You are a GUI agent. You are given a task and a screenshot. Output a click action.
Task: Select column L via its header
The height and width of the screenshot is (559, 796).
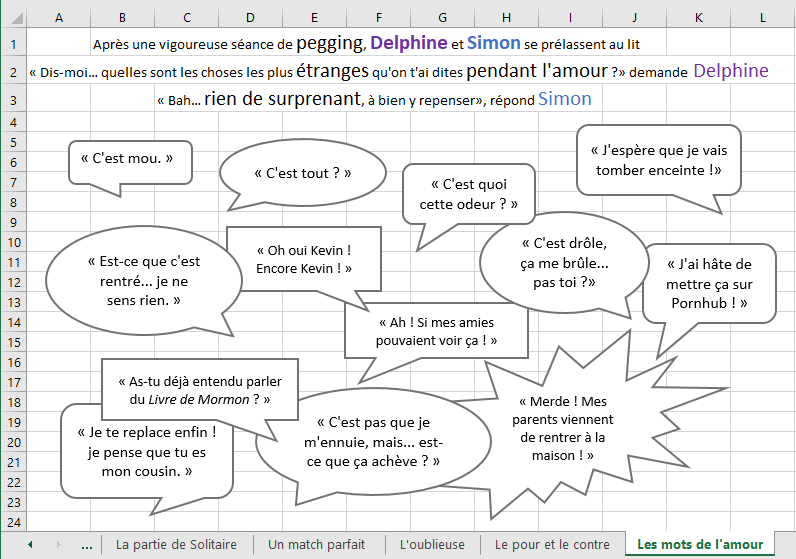[762, 18]
